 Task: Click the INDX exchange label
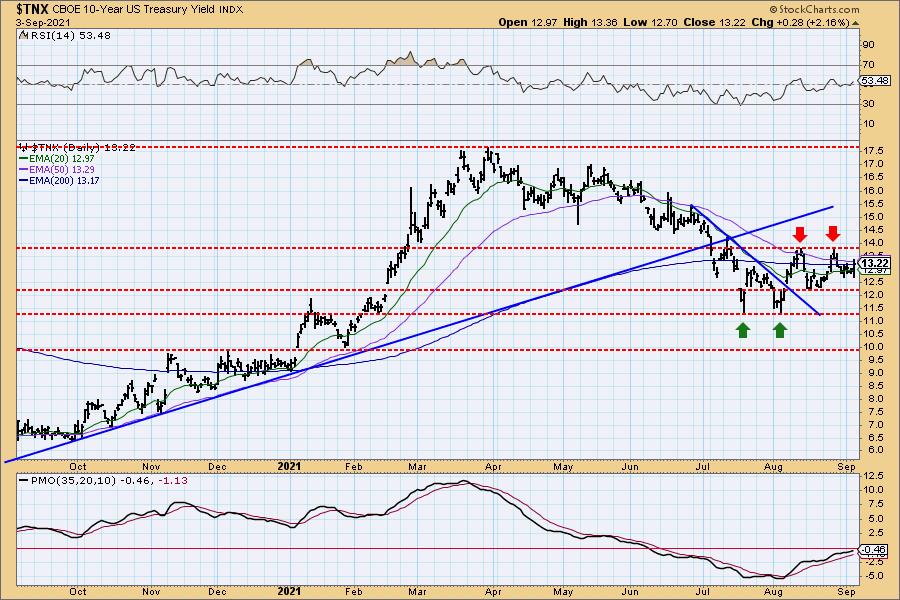pos(231,10)
